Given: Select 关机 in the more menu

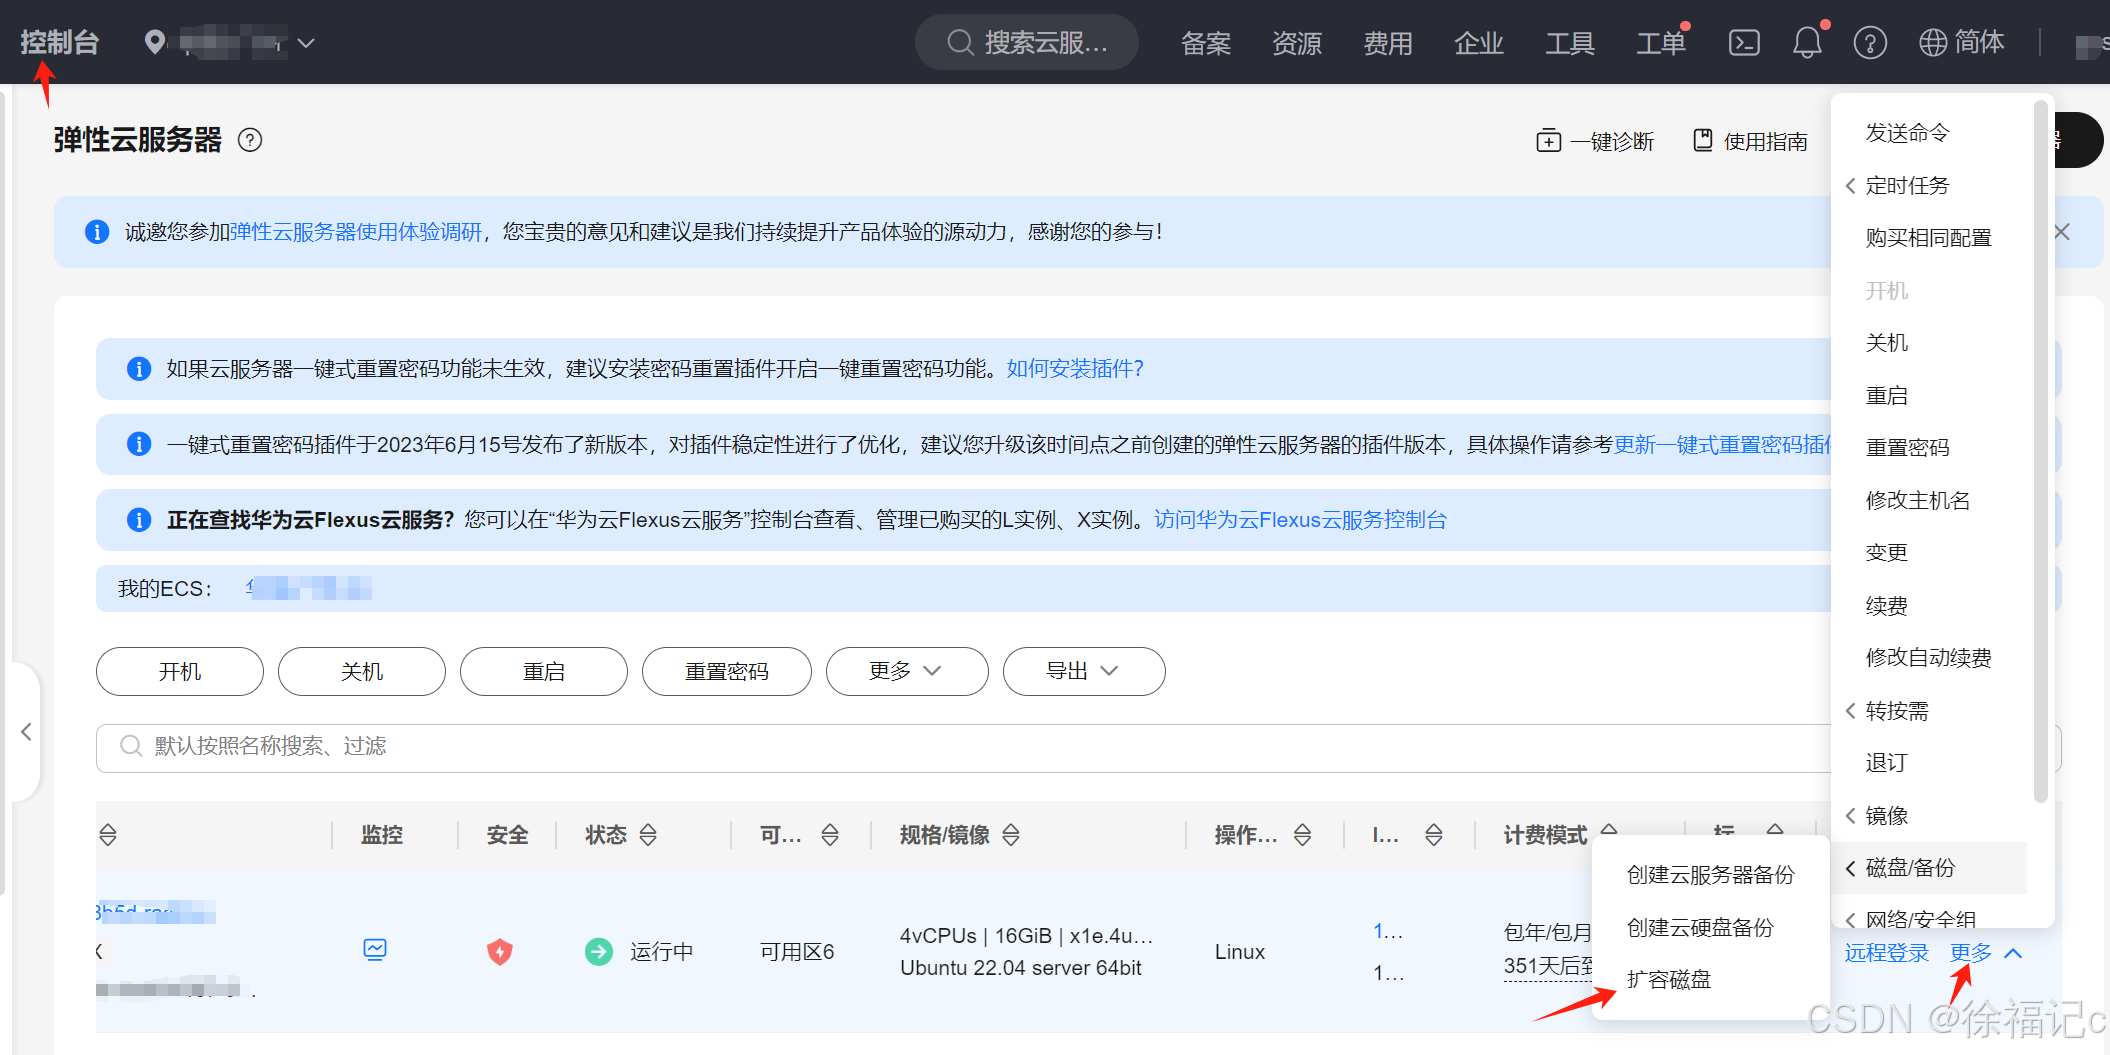Looking at the screenshot, I should click(1886, 343).
